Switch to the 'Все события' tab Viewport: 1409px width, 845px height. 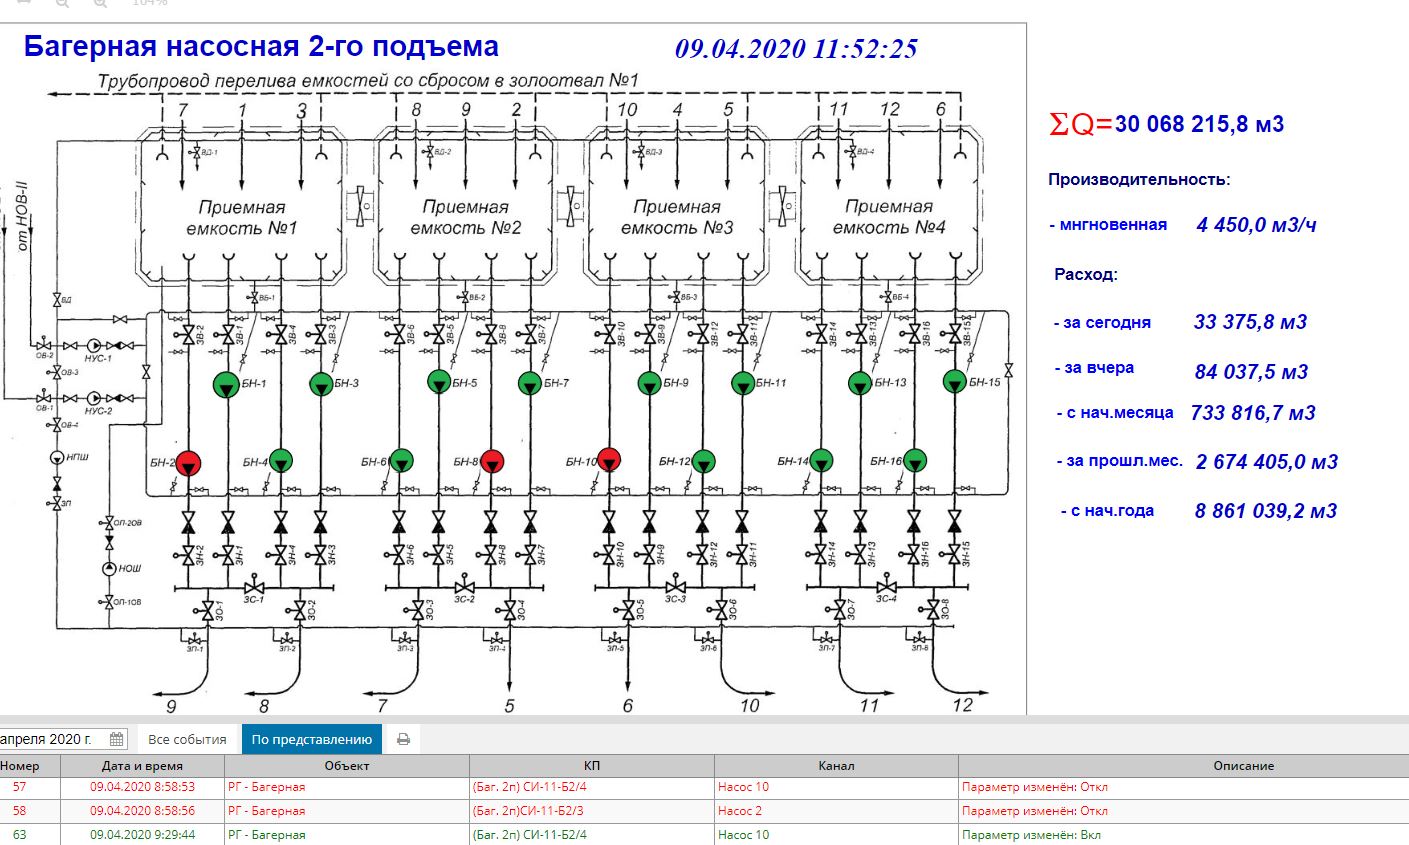[187, 739]
